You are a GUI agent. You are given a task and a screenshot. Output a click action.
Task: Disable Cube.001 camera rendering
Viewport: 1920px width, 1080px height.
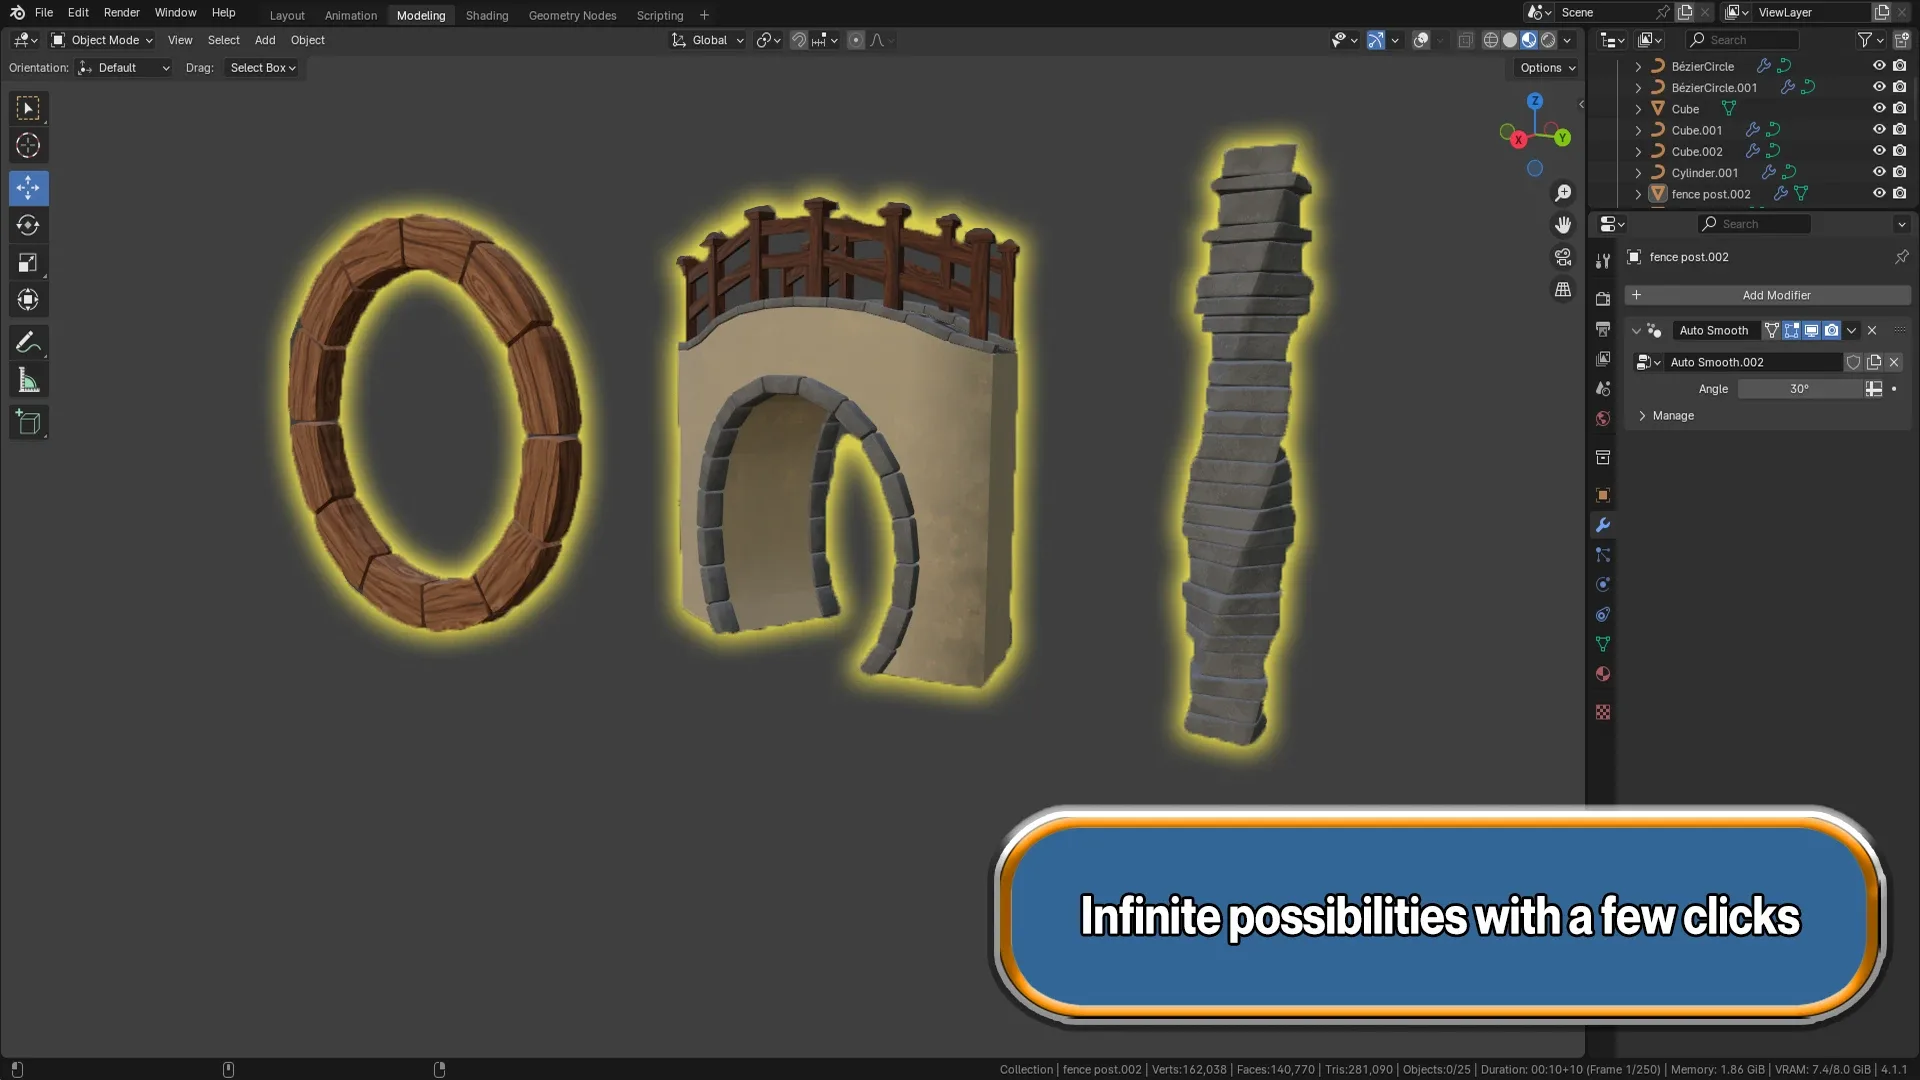pyautogui.click(x=1899, y=130)
